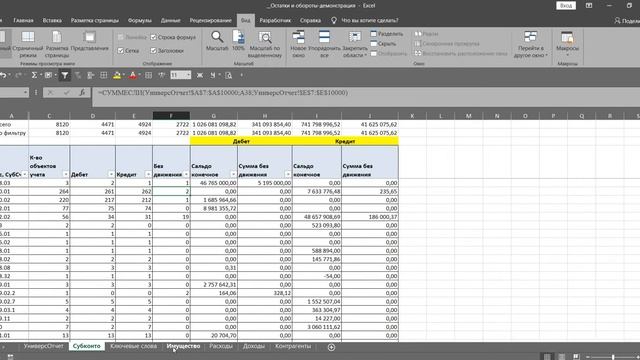Toggle the Строка формул checkbox
The image size is (640, 360).
coord(173,37)
